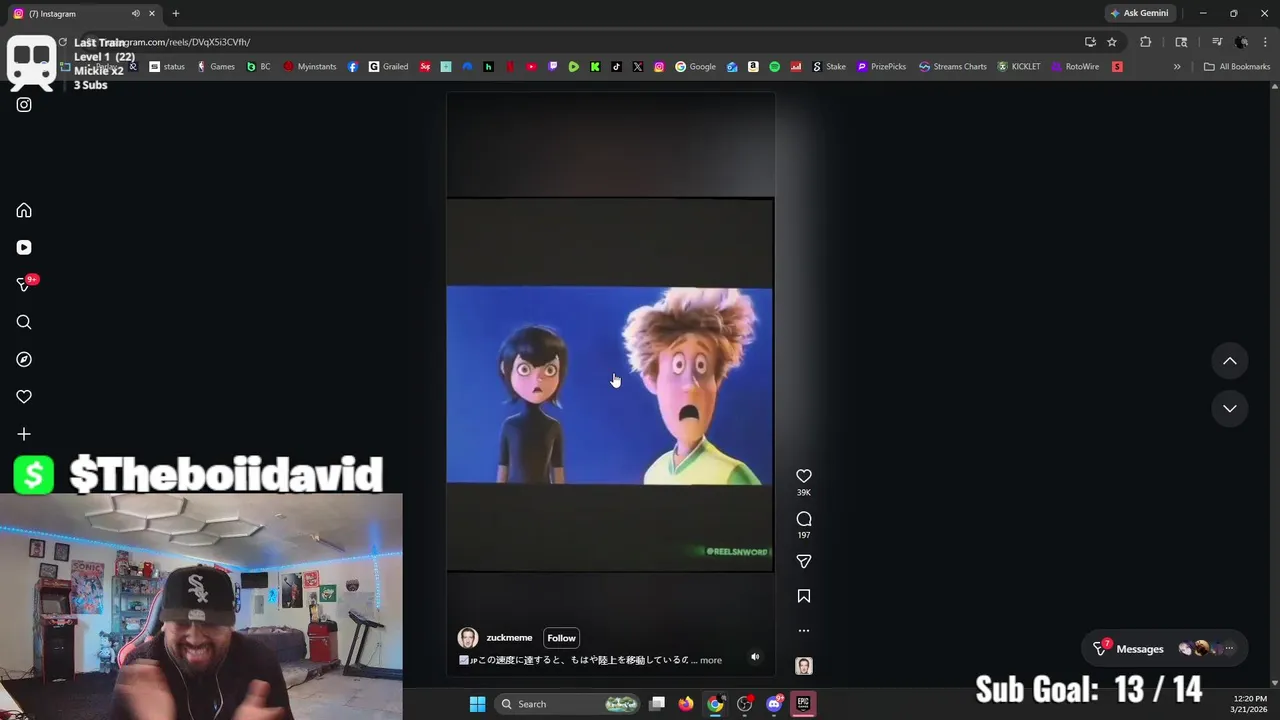Open the Search magnifier in sidebar
Screen dimensions: 1280x720
pos(24,322)
